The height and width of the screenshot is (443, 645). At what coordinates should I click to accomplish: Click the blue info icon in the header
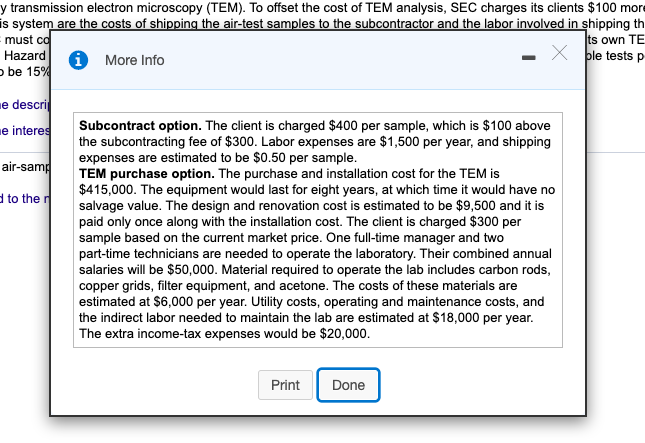click(x=78, y=60)
